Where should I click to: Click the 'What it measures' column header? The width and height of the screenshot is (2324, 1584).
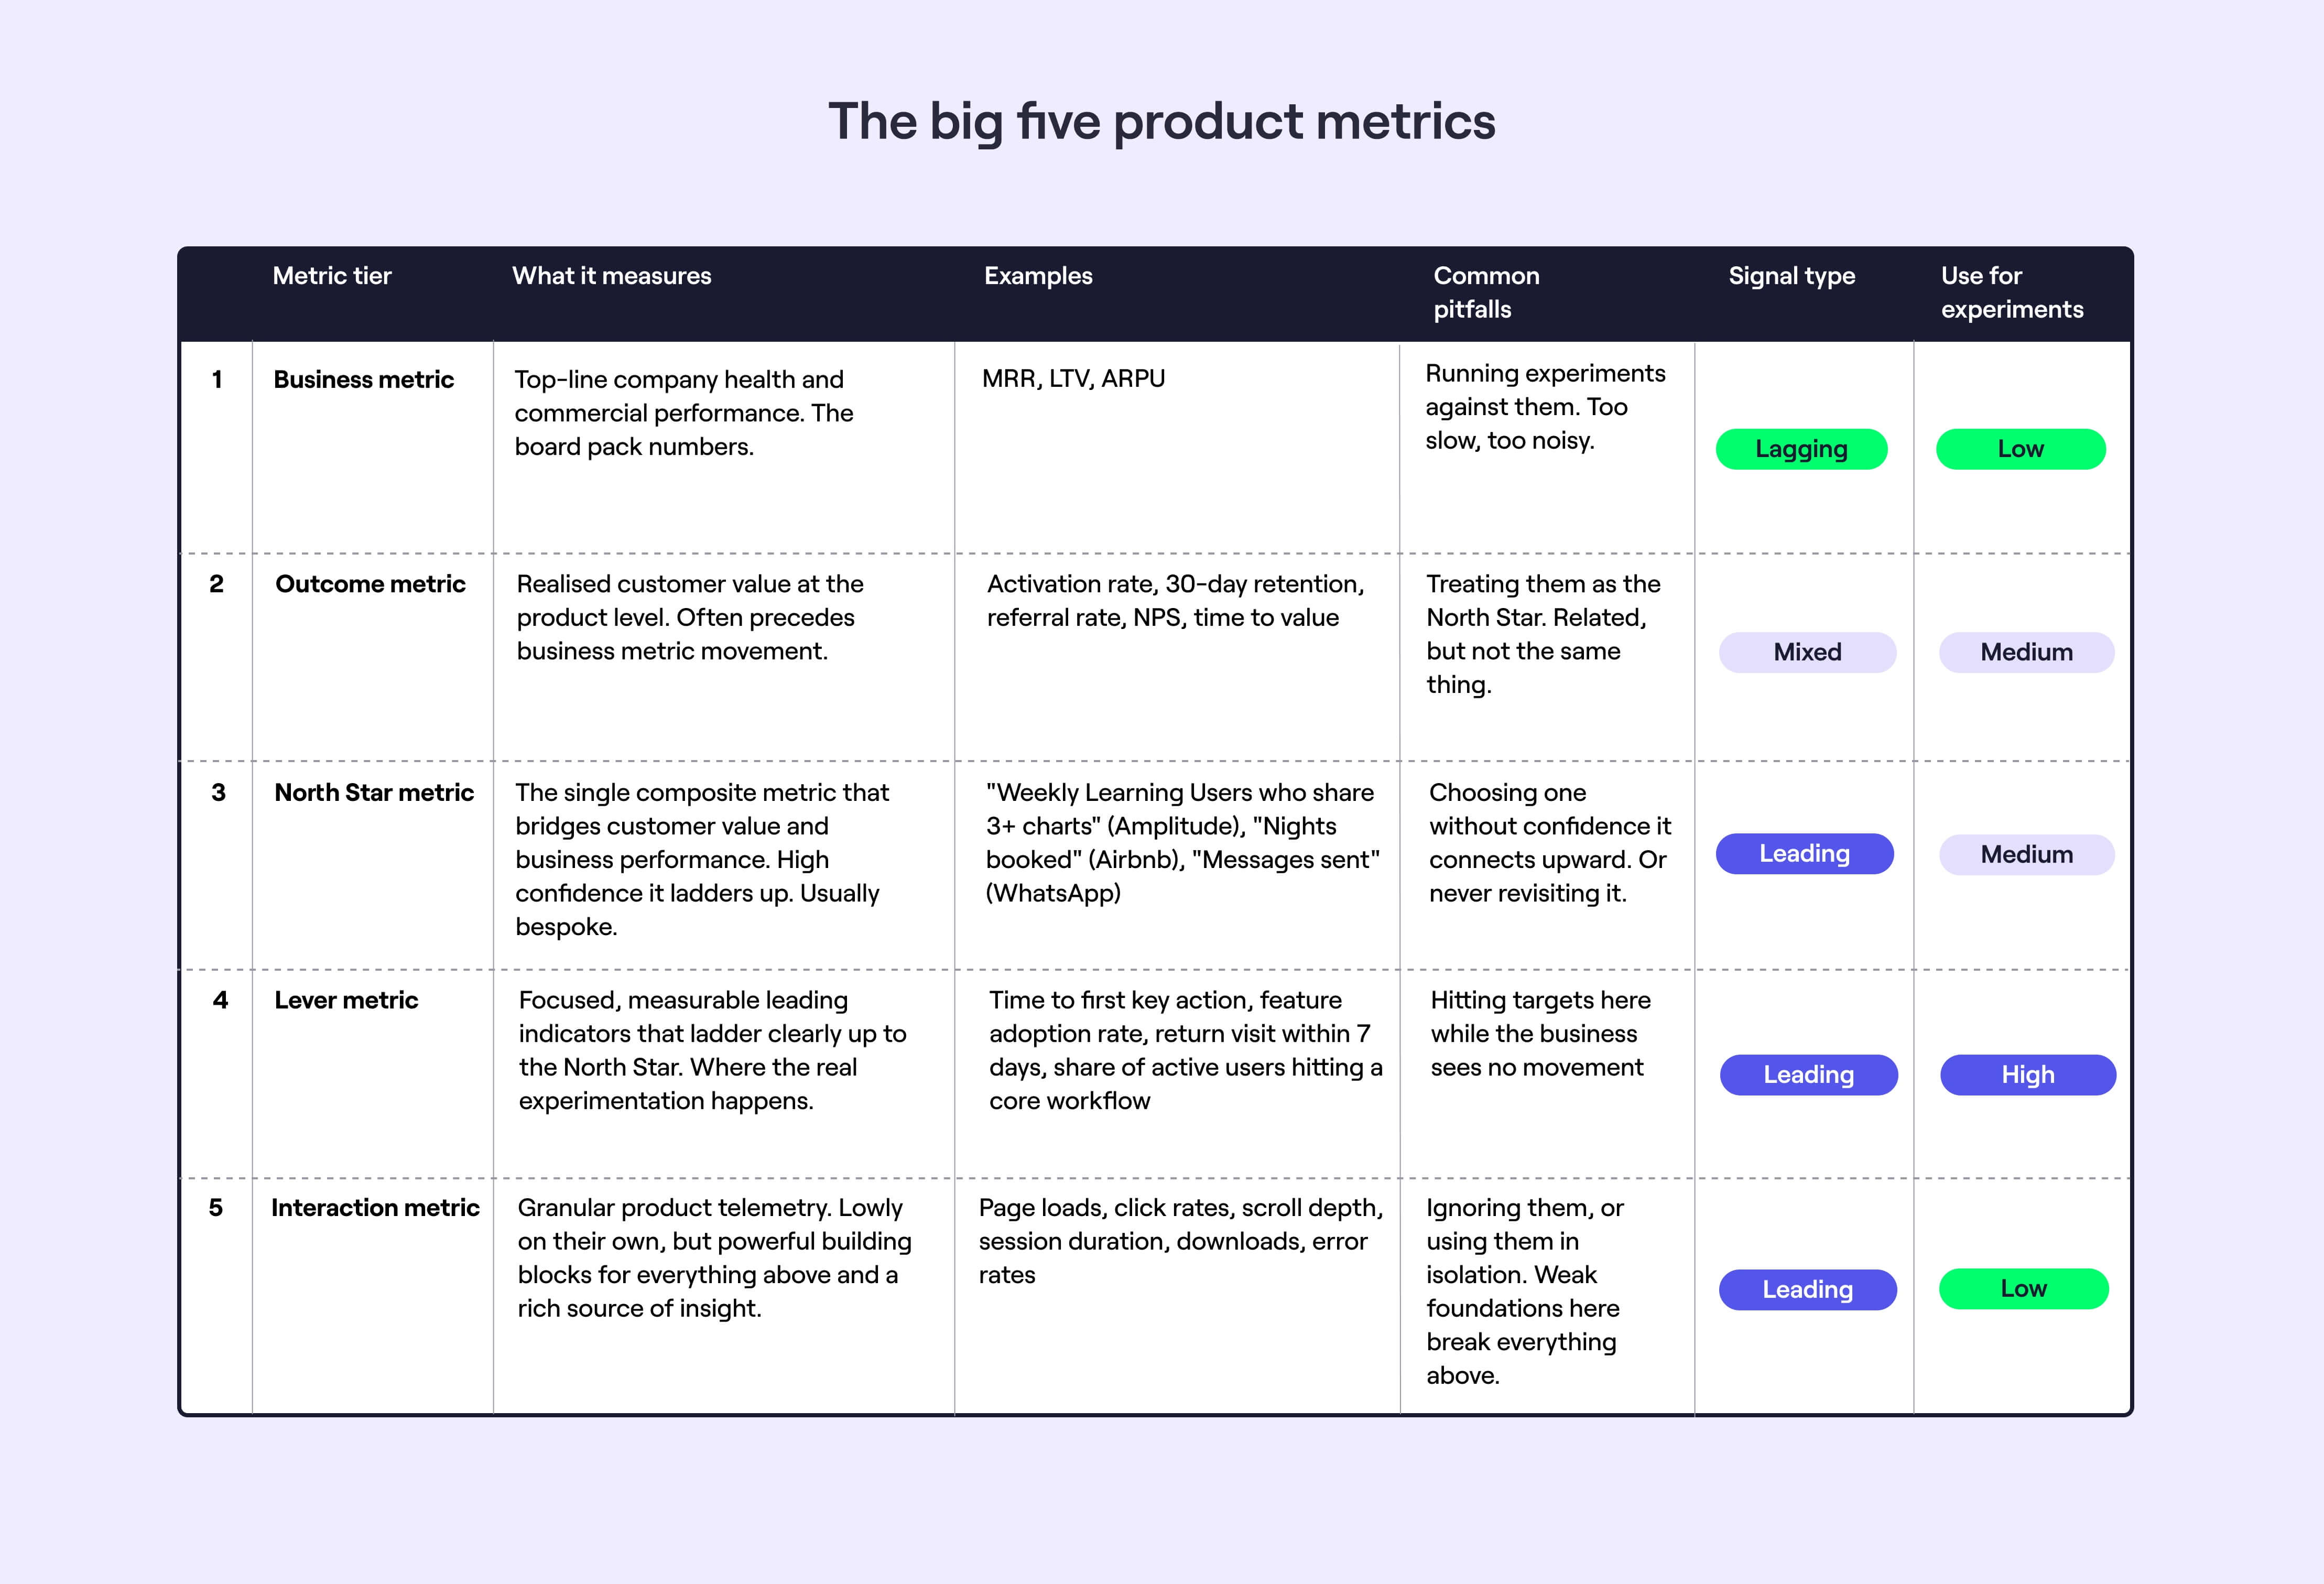611,276
